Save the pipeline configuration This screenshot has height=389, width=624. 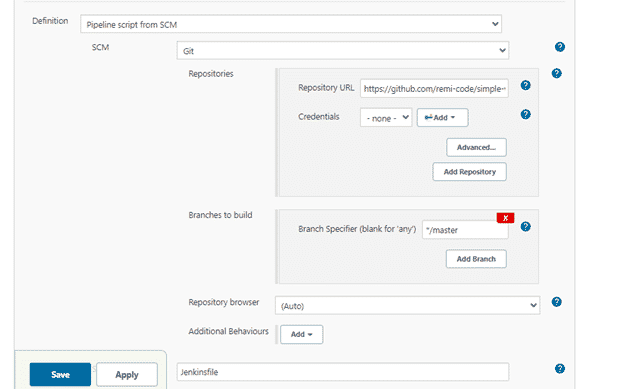(60, 374)
